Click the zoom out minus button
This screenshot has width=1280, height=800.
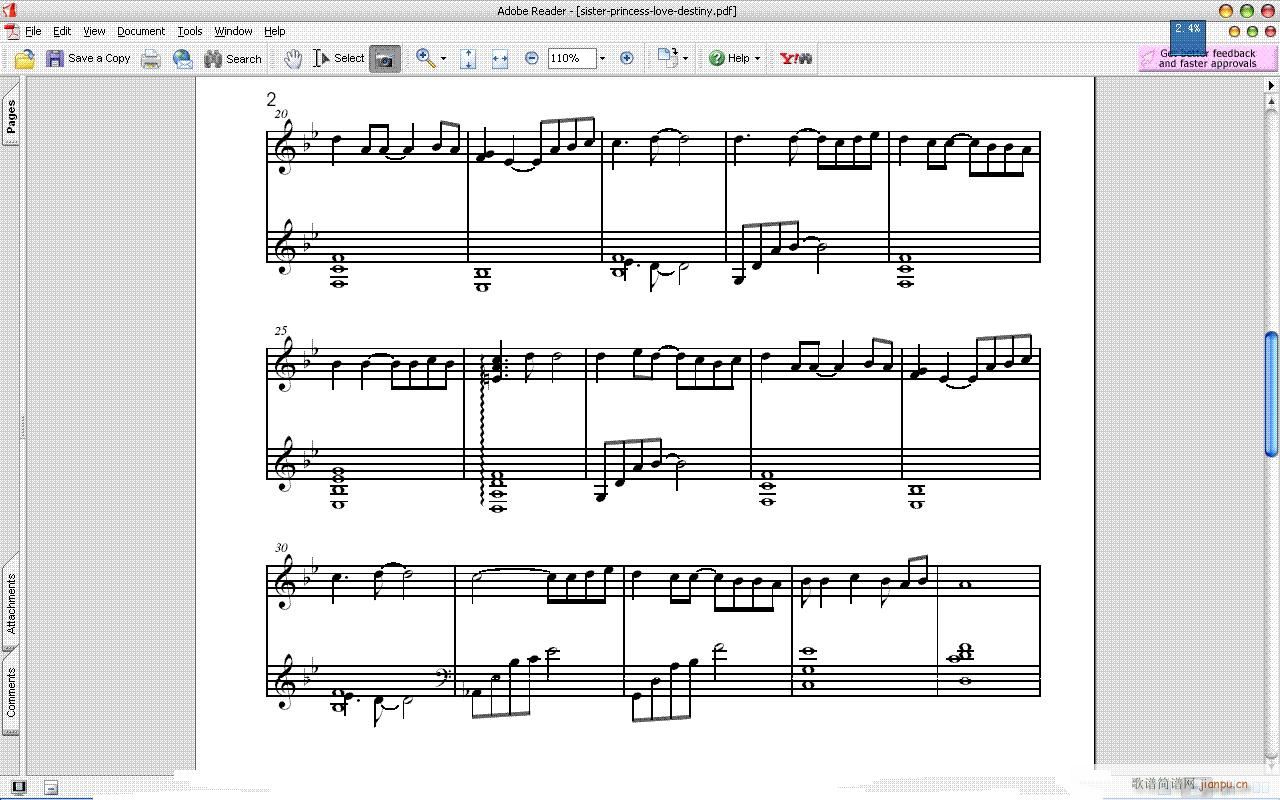pyautogui.click(x=532, y=59)
